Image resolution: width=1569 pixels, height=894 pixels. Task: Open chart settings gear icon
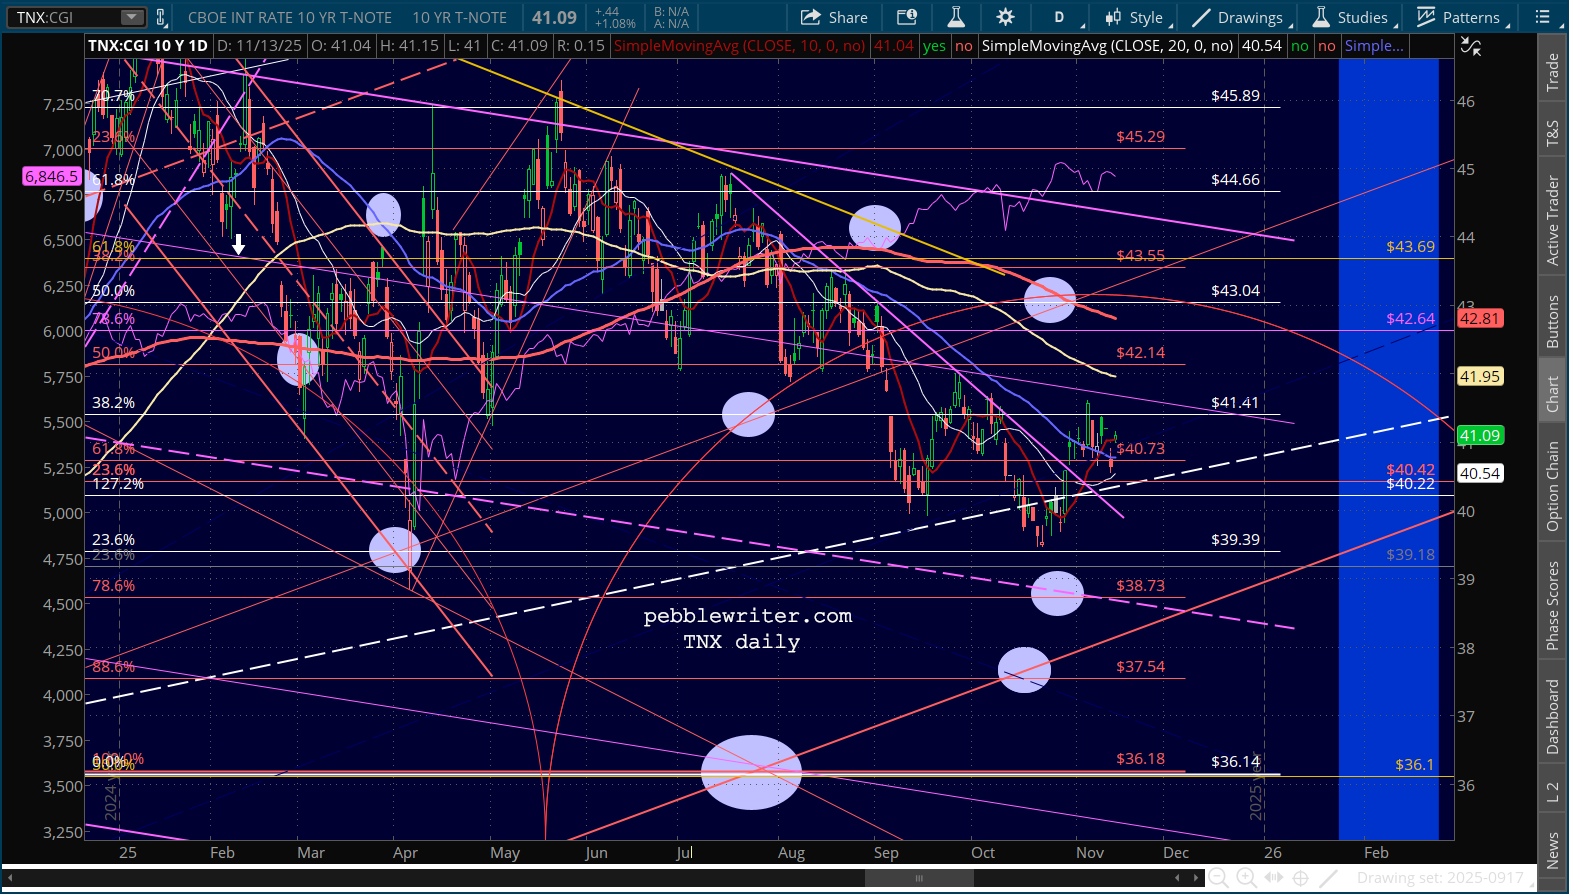tap(1005, 17)
